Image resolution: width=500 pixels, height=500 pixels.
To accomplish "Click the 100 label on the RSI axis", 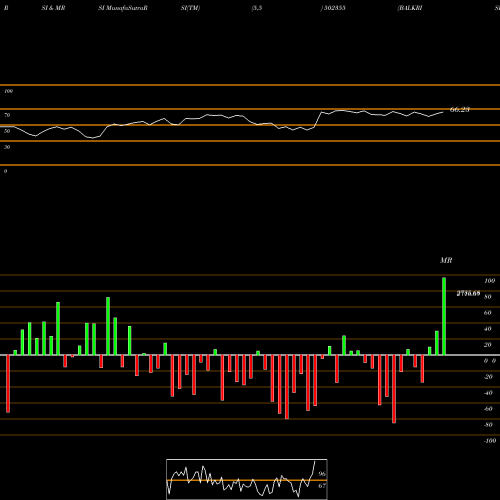I will 8,91.
